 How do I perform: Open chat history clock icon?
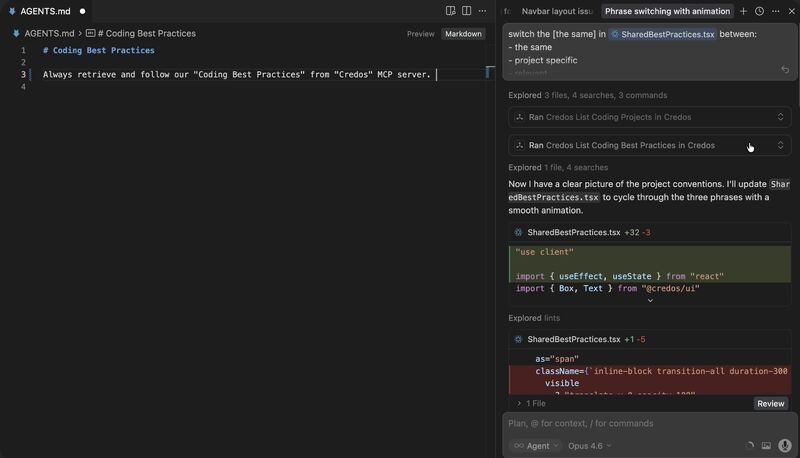pyautogui.click(x=759, y=11)
